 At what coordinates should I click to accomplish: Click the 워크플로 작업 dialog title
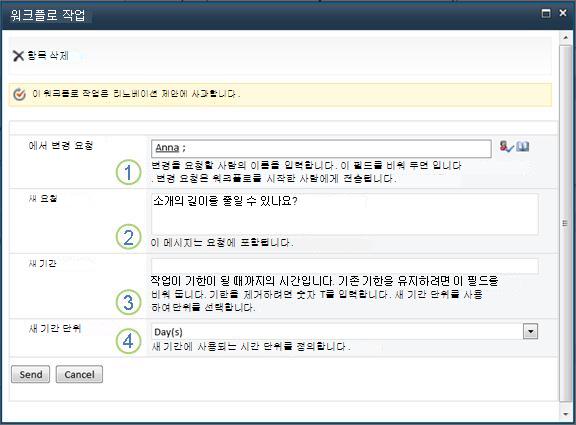click(x=48, y=15)
